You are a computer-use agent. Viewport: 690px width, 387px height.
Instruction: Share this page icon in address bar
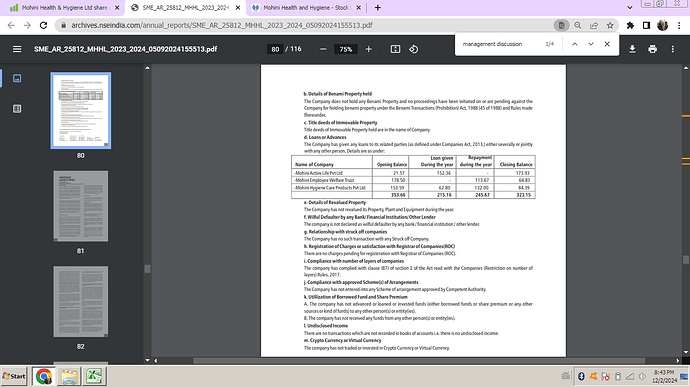(x=594, y=25)
